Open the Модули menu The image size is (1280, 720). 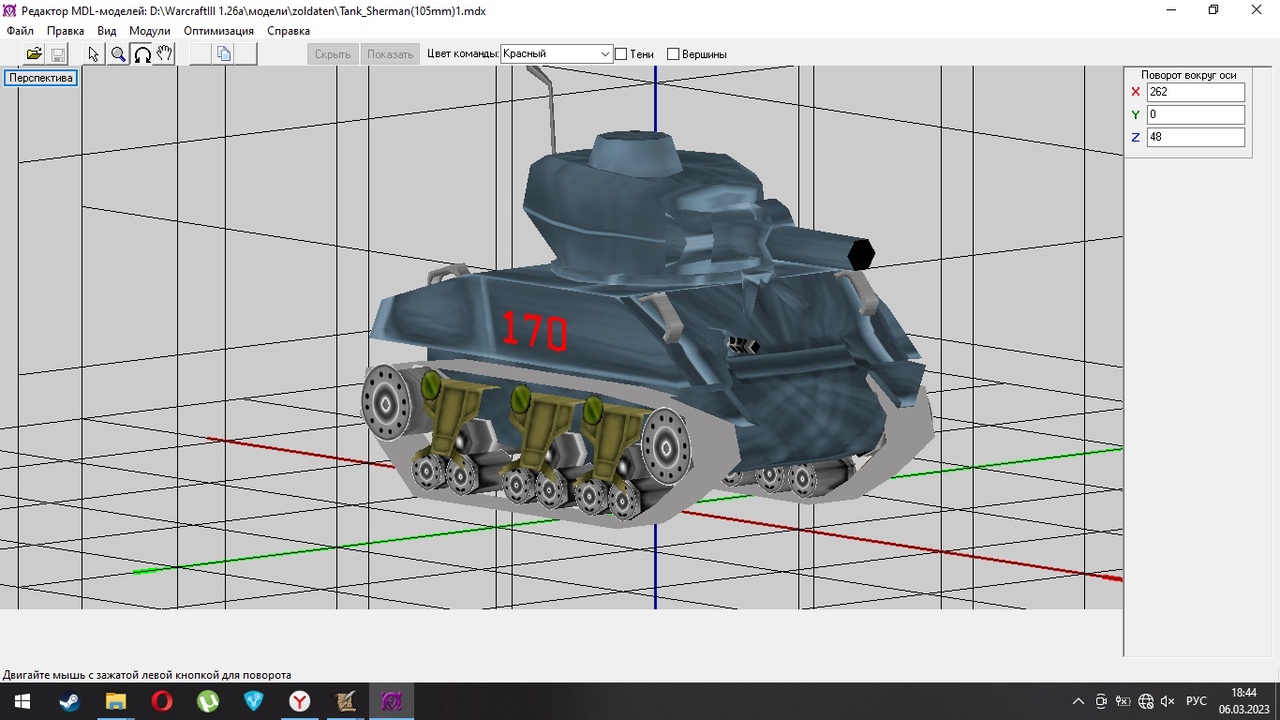(150, 31)
